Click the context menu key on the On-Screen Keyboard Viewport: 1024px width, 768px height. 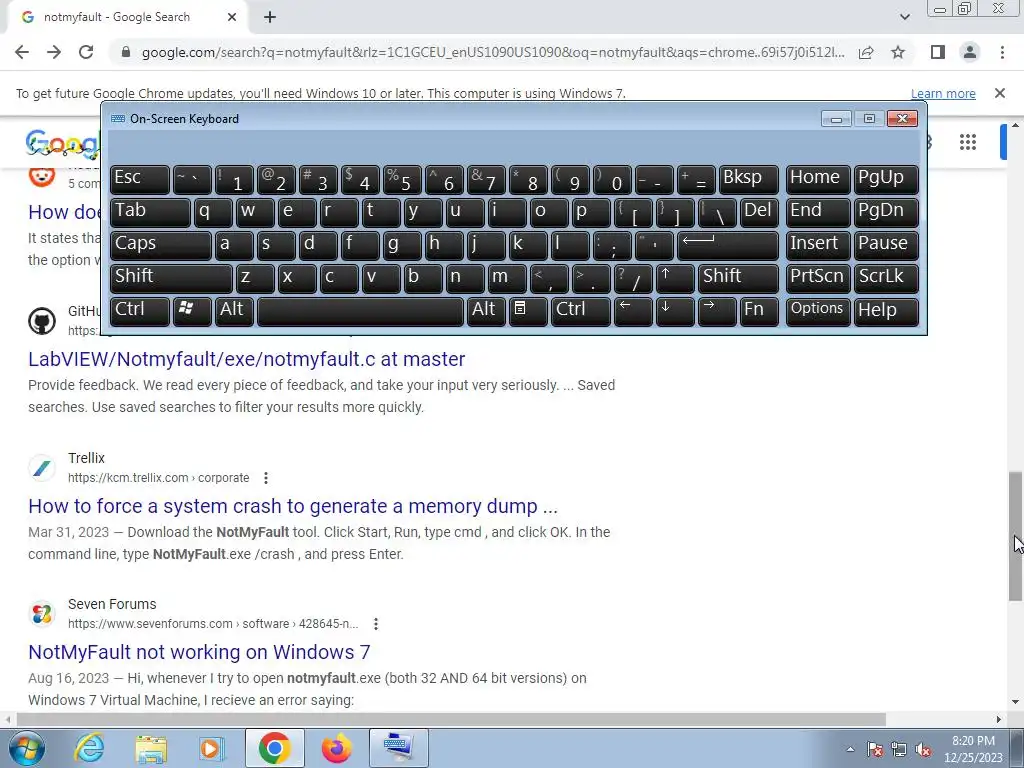point(528,310)
